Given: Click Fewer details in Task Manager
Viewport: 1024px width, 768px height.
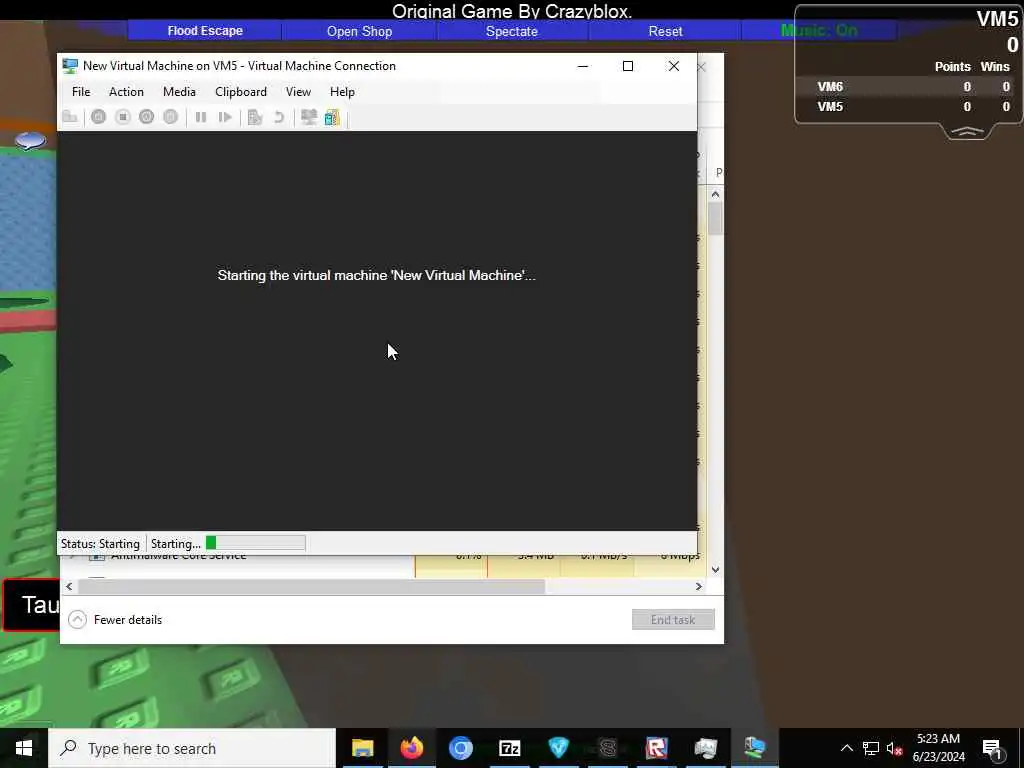Looking at the screenshot, I should point(115,620).
